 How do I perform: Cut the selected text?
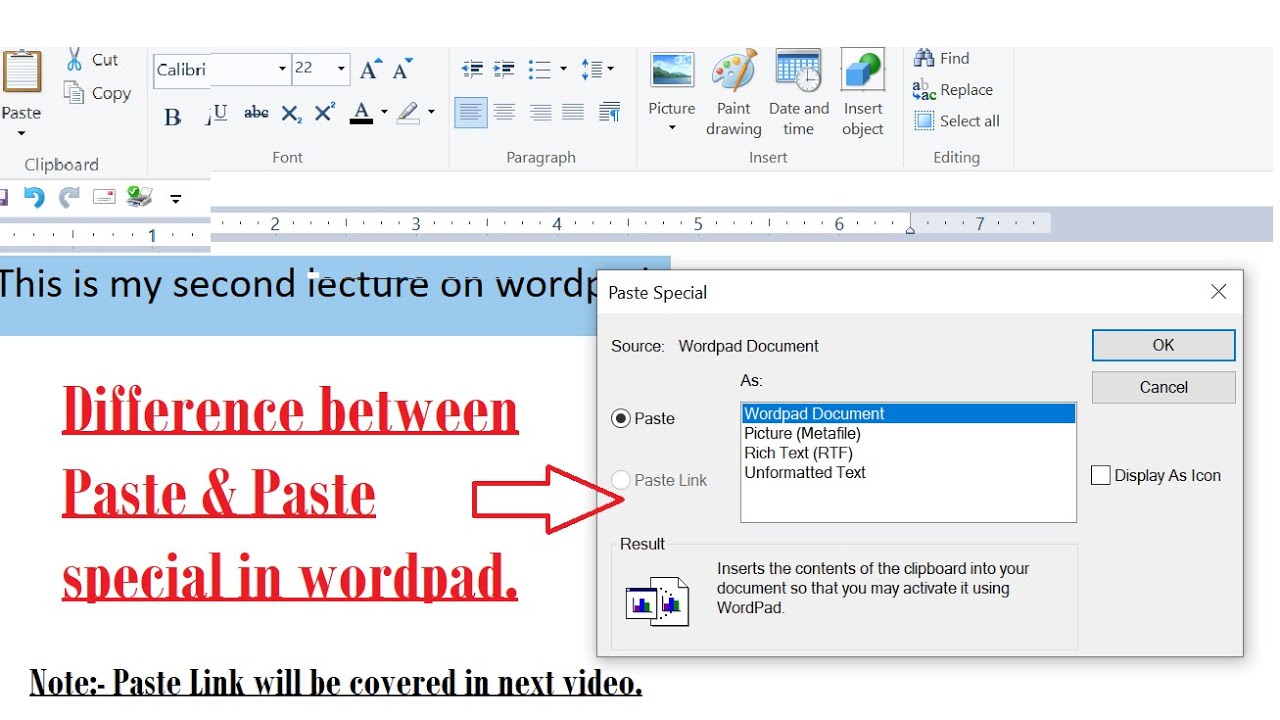pos(92,60)
